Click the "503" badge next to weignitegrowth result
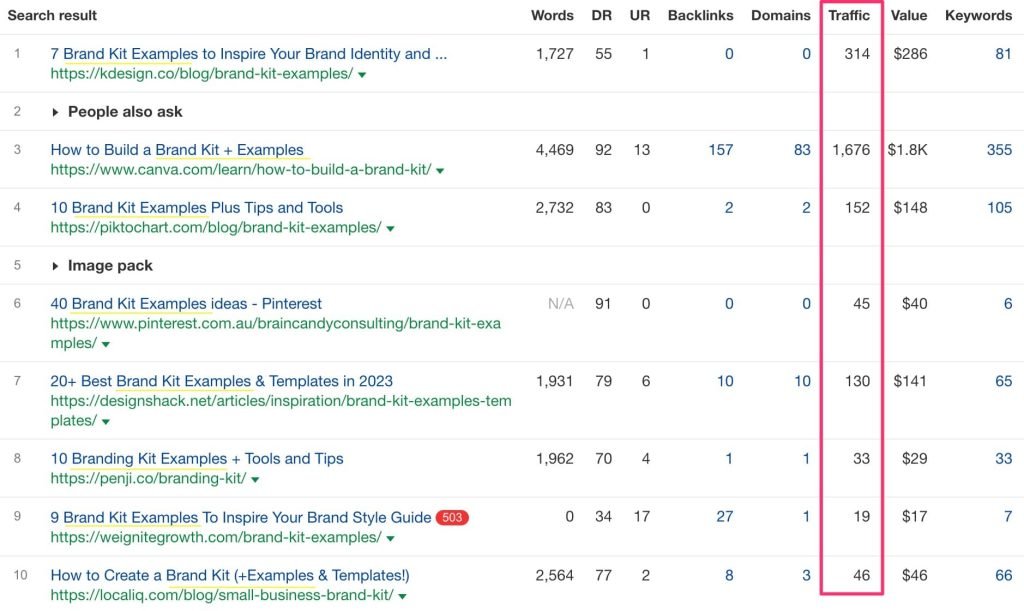1024x611 pixels. pyautogui.click(x=452, y=517)
